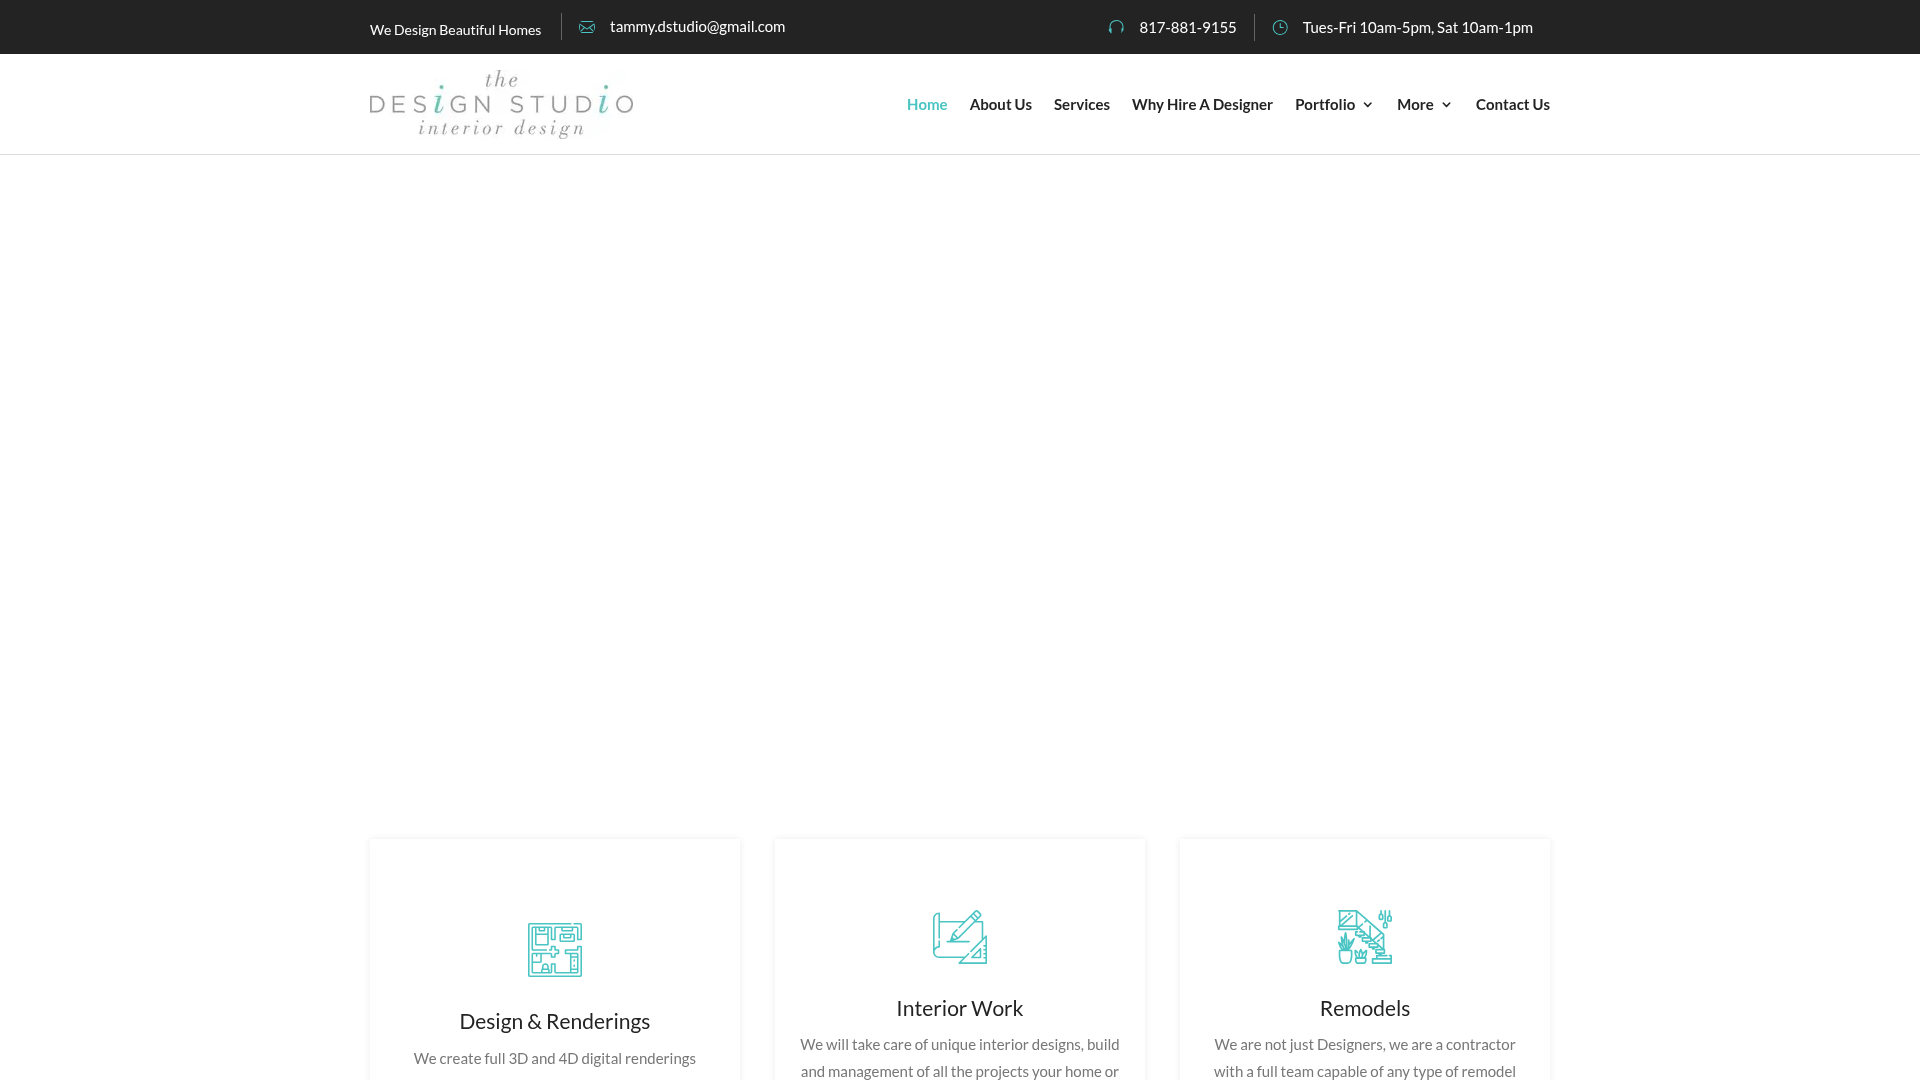Open Why Hire A Designer page
Viewport: 1920px width, 1080px height.
tap(1202, 104)
